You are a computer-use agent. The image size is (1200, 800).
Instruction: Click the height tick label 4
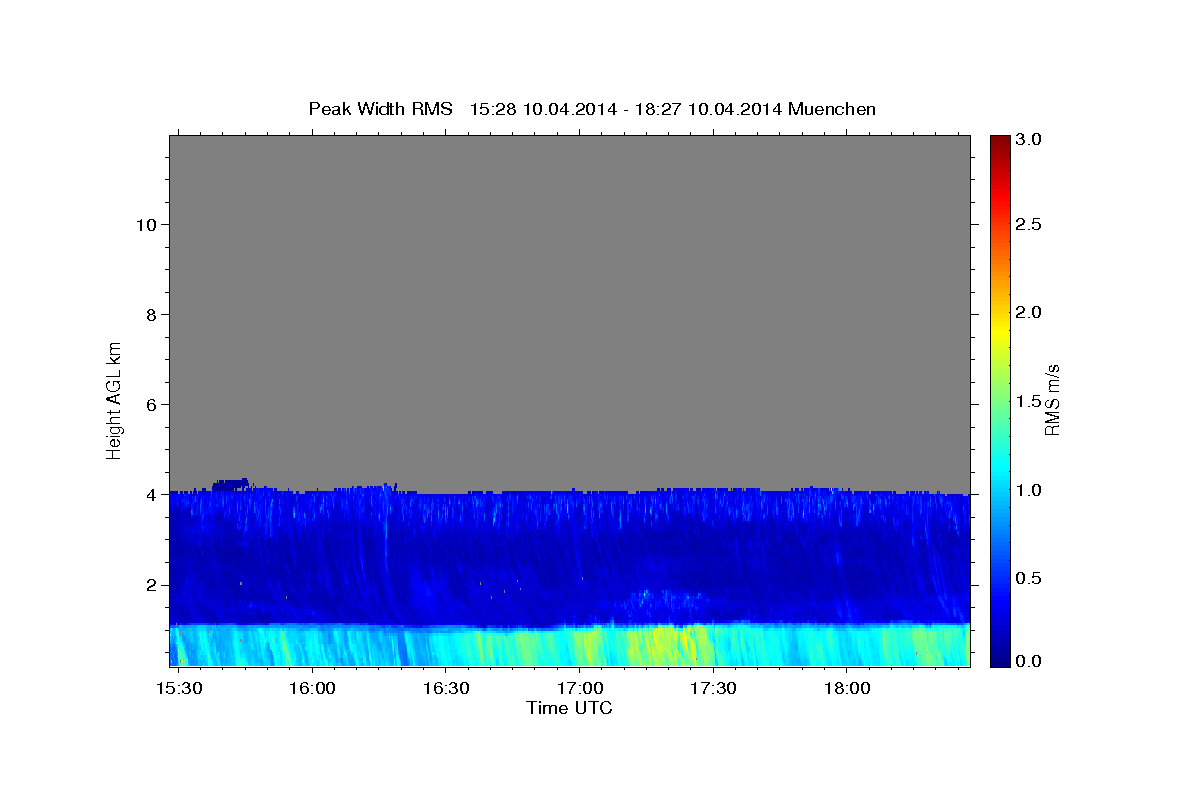149,494
